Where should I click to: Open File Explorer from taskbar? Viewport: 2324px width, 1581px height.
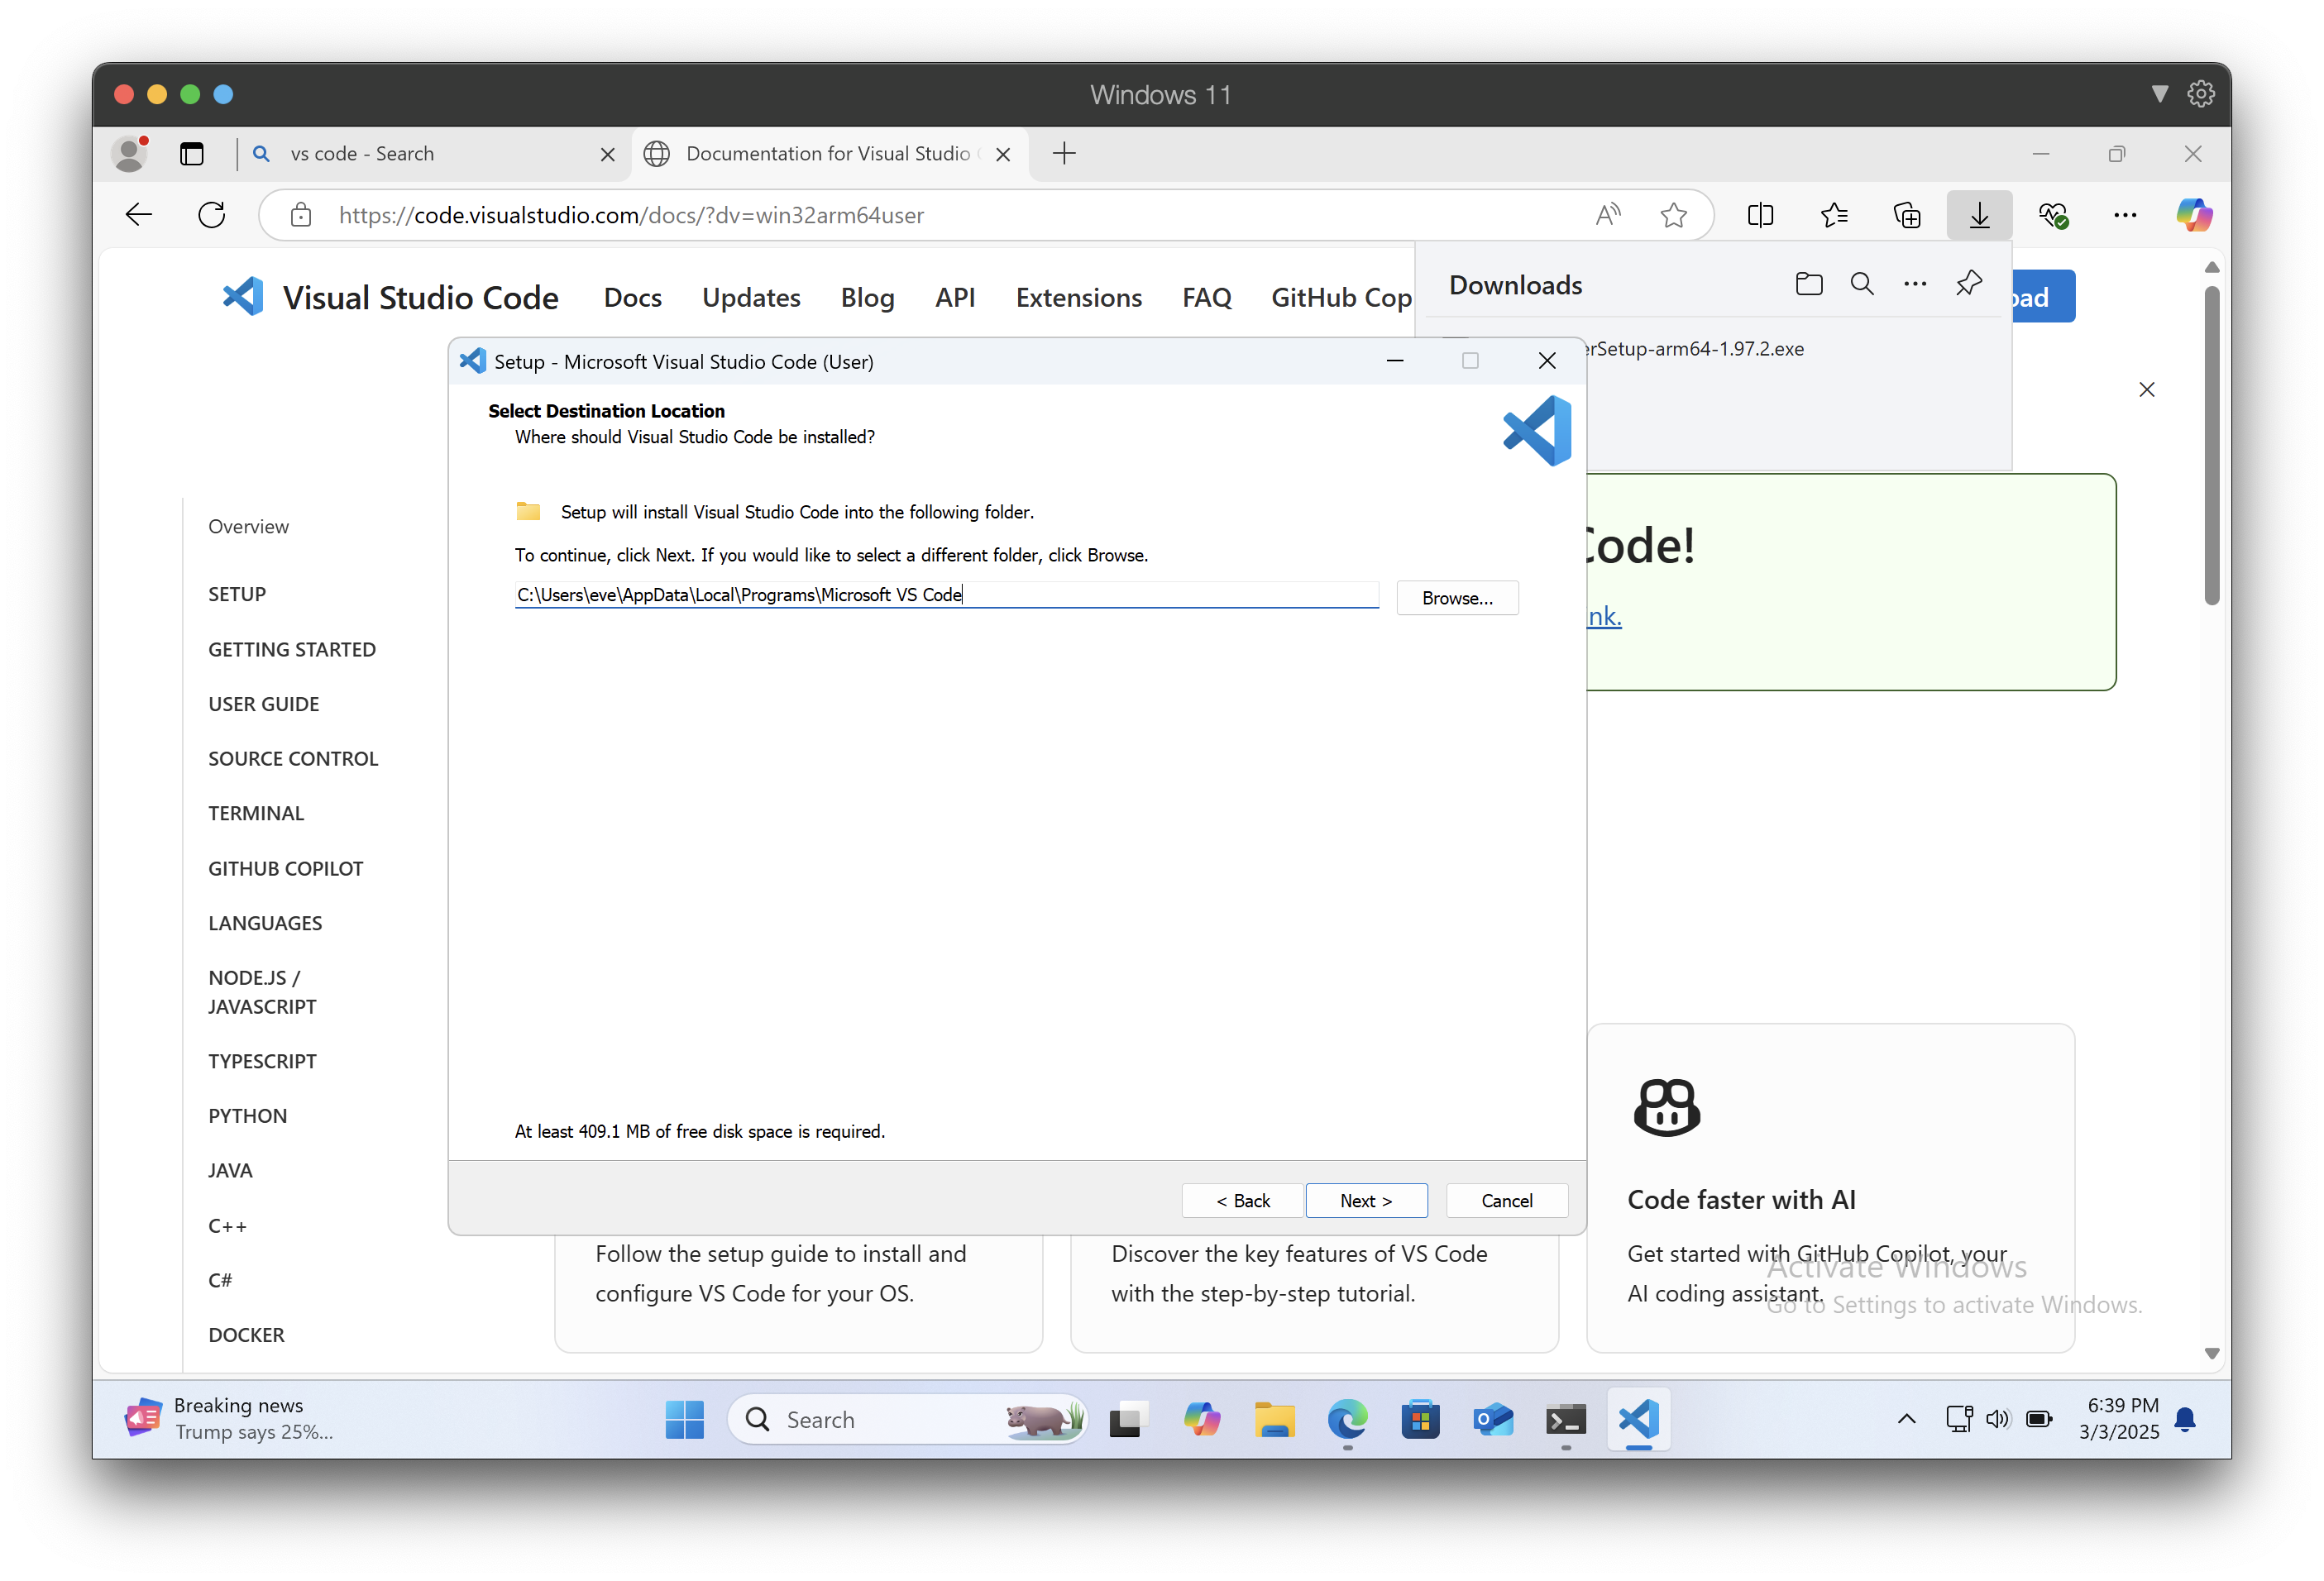pos(1274,1419)
